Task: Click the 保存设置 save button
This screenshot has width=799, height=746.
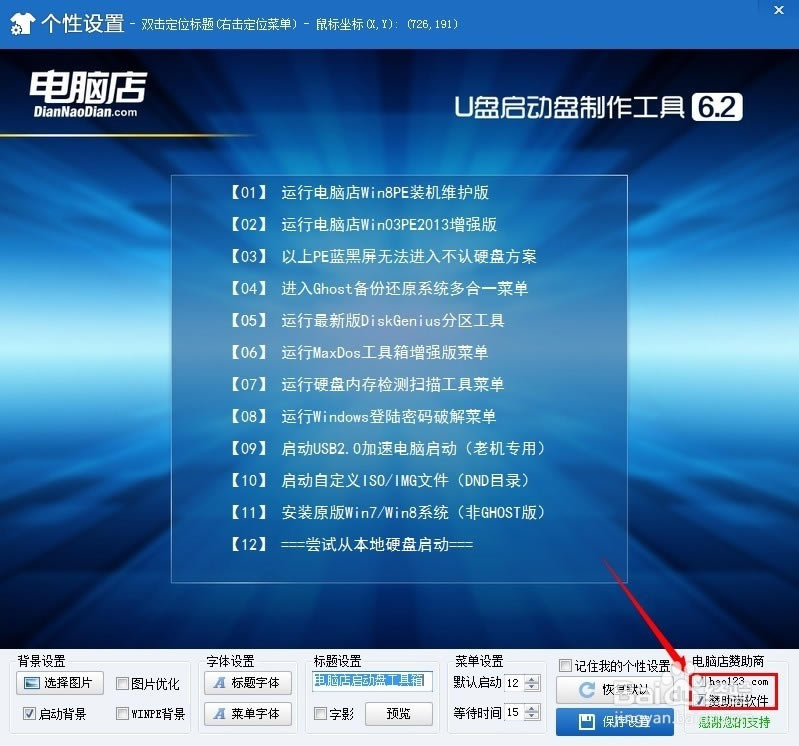Action: (615, 722)
